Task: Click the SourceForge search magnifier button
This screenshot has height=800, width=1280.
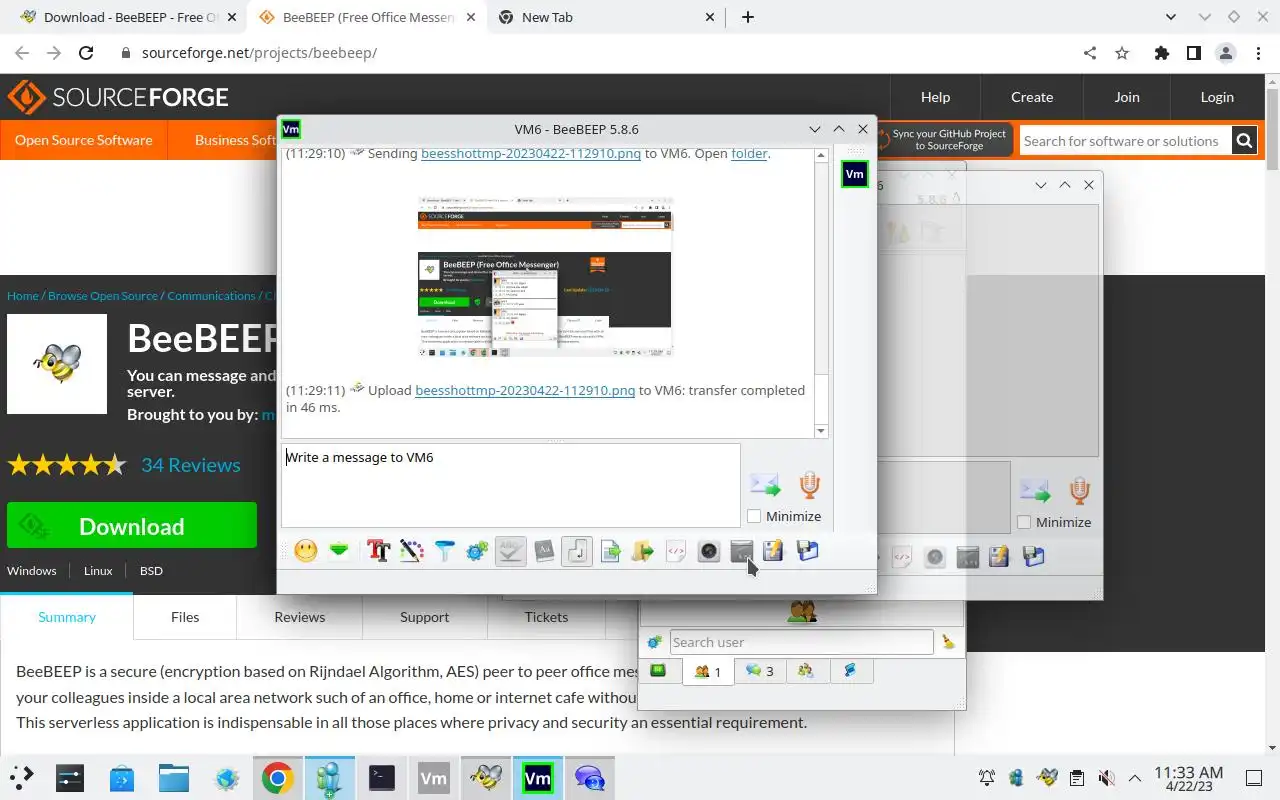Action: [1244, 141]
